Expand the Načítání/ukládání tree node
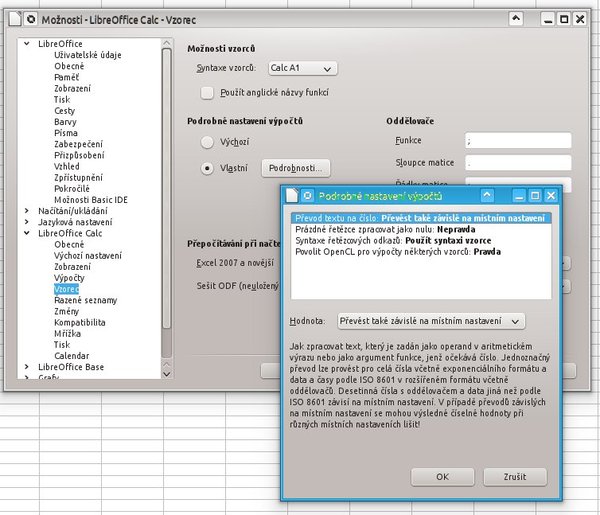The width and height of the screenshot is (600, 515). click(x=27, y=211)
